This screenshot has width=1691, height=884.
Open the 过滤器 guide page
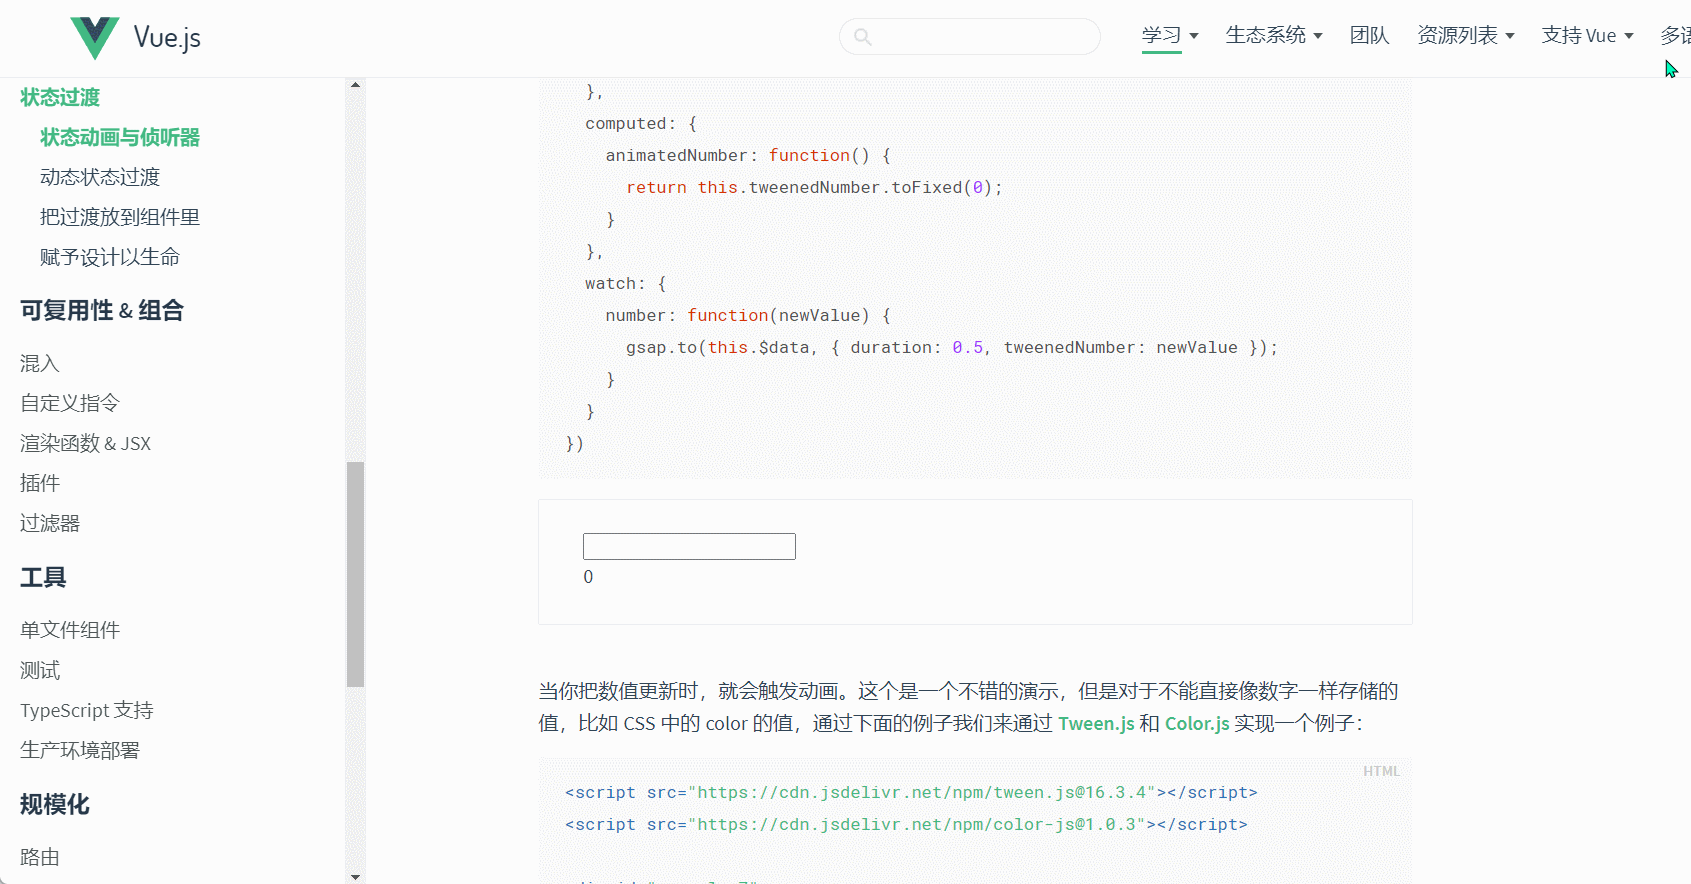pos(50,523)
